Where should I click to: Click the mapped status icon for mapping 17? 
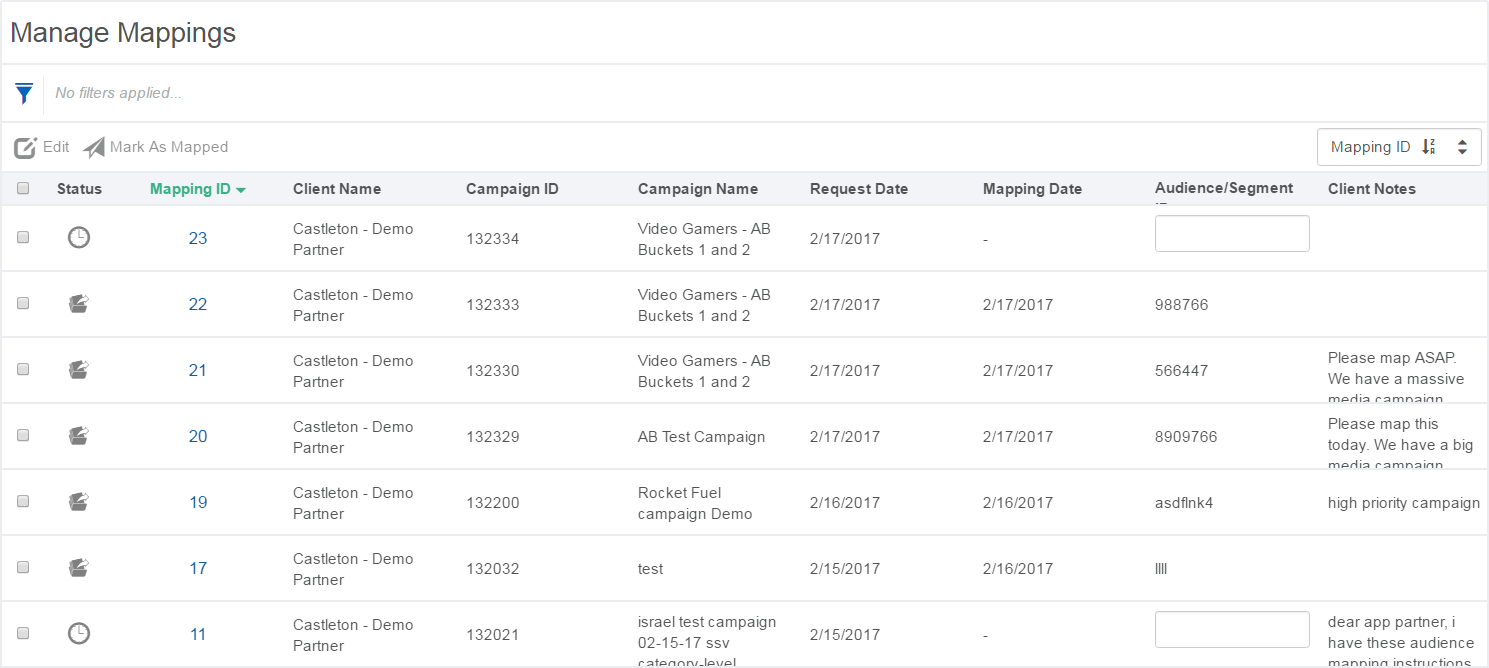click(x=78, y=568)
